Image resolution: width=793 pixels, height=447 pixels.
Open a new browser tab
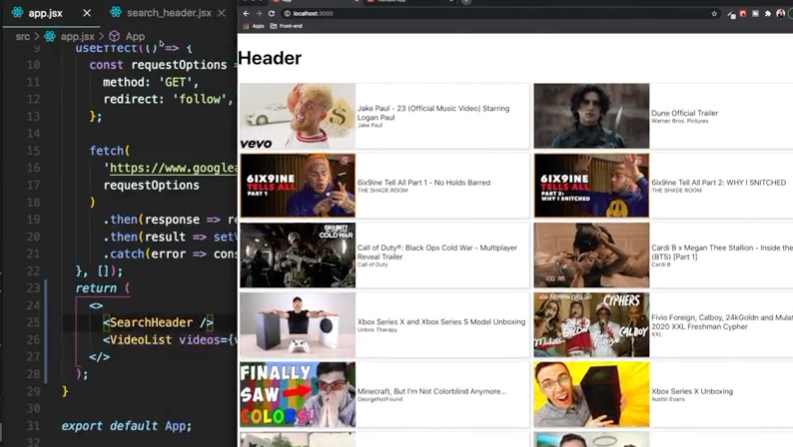(x=466, y=2)
